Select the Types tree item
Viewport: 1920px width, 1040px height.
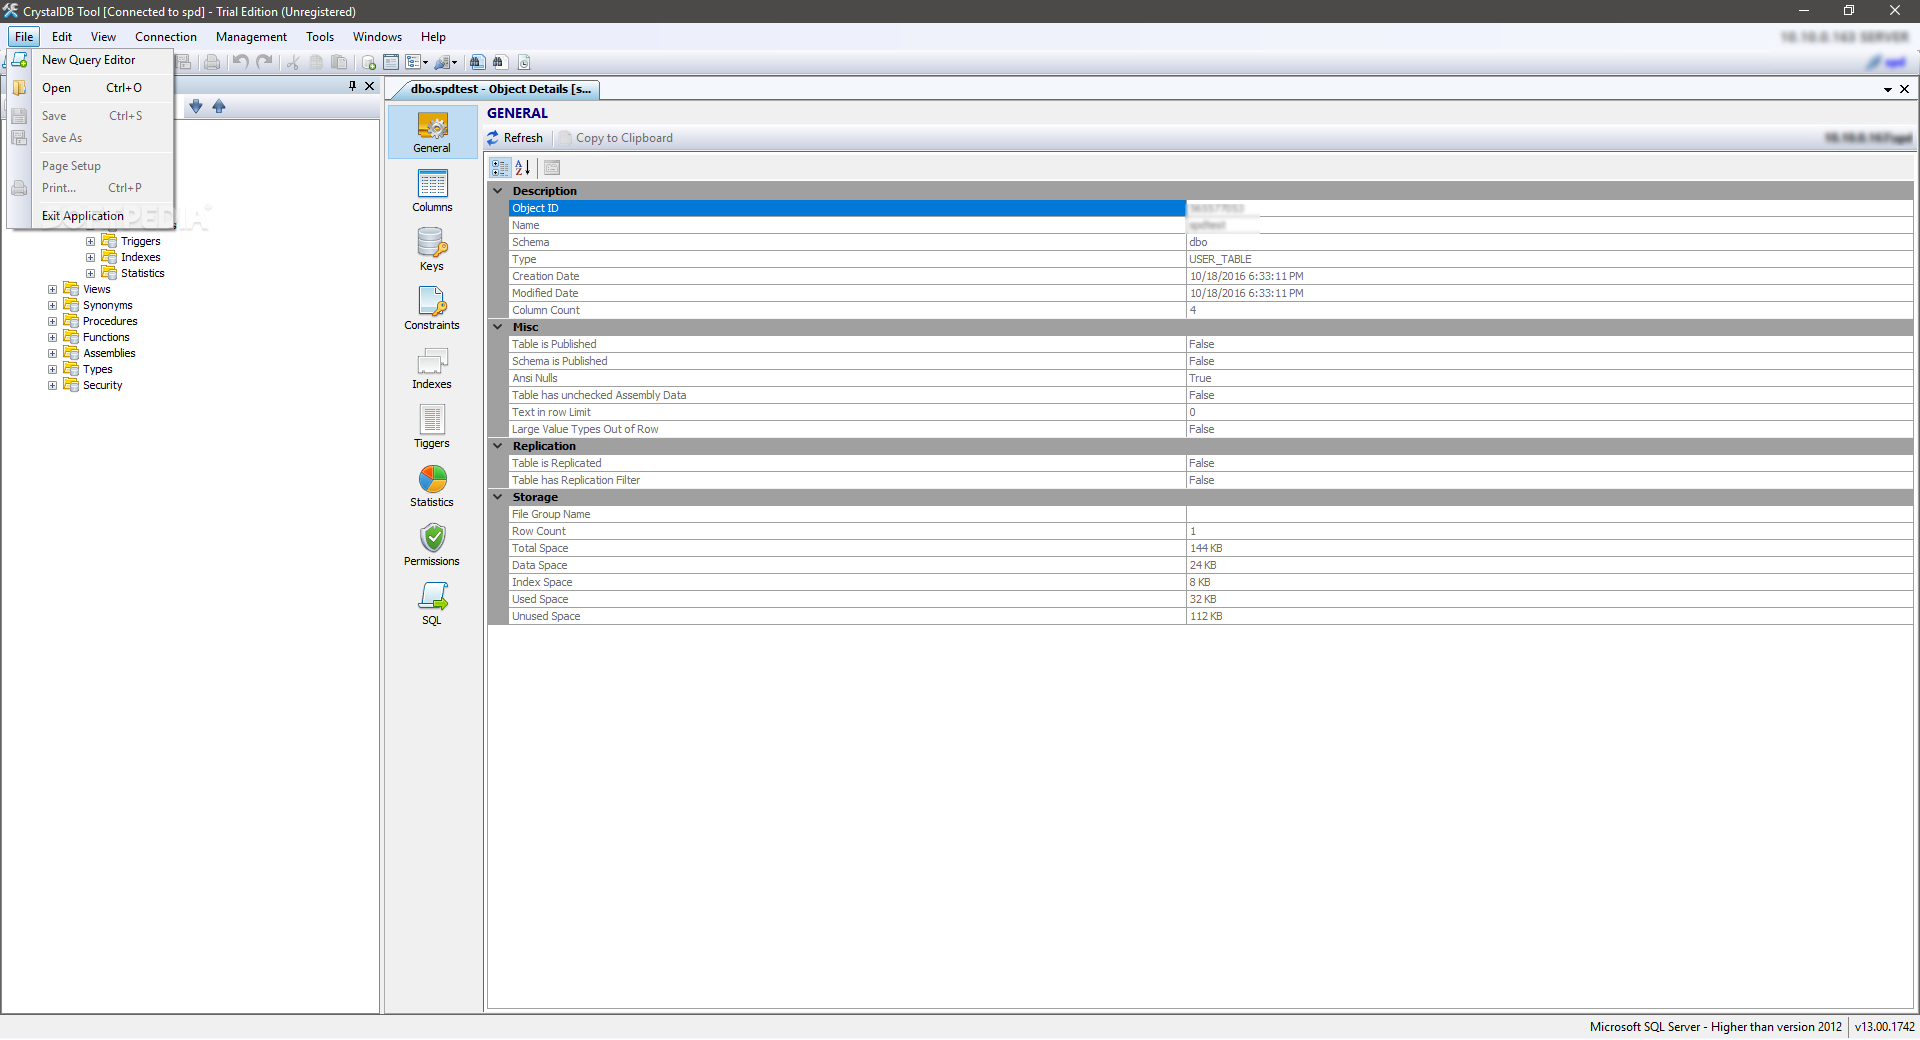(x=97, y=369)
